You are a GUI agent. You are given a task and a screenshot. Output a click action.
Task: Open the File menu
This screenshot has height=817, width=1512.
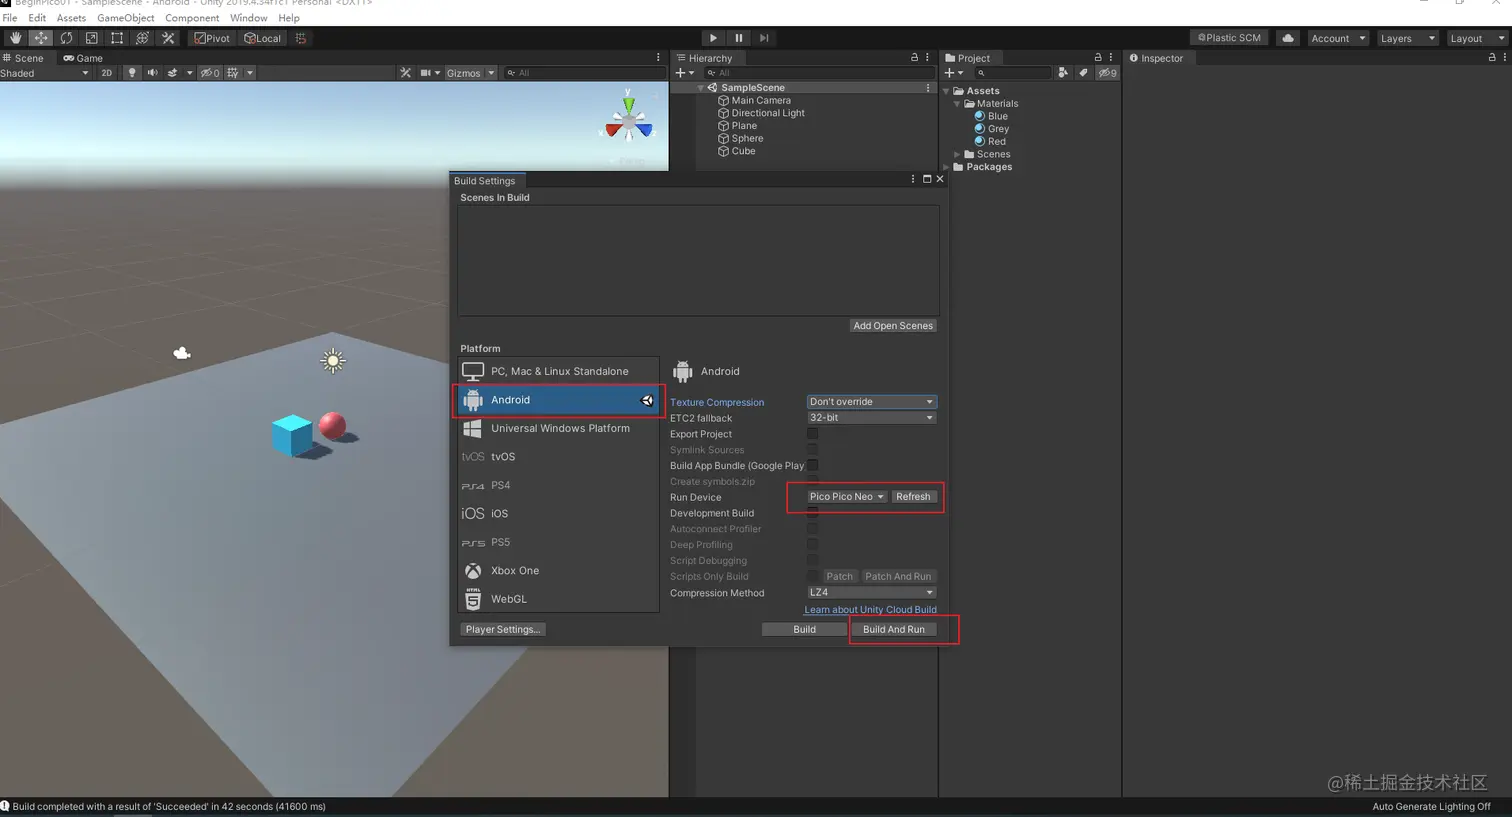tap(10, 18)
